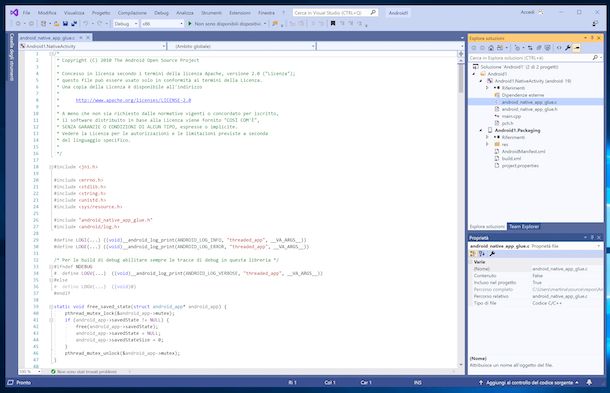The width and height of the screenshot is (610, 393).
Task: Click the Visual Studio logo icon
Action: click(x=14, y=12)
